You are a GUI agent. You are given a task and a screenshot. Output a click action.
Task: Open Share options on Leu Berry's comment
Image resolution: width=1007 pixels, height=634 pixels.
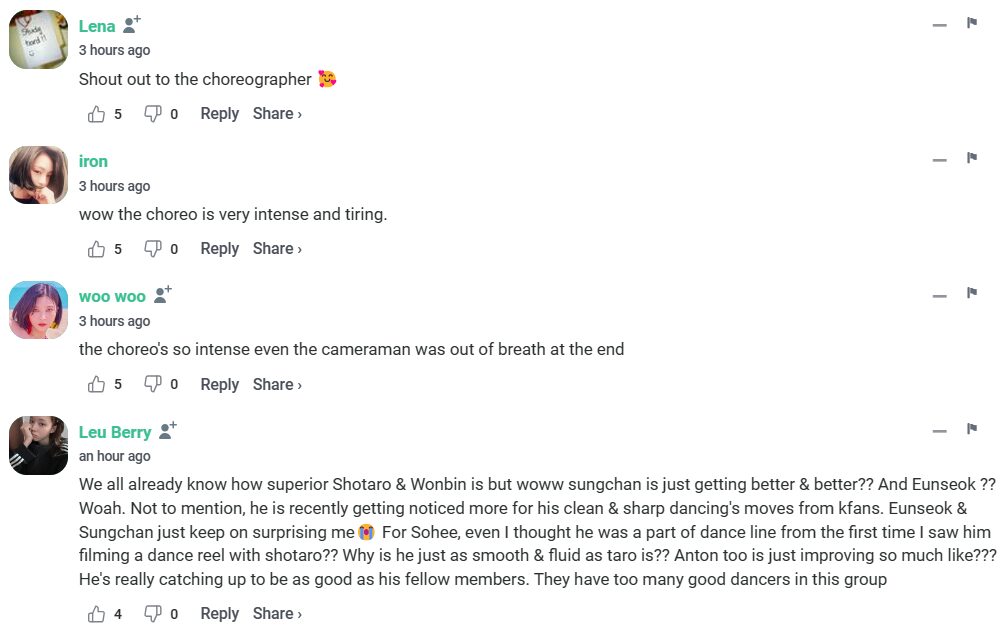pos(277,614)
